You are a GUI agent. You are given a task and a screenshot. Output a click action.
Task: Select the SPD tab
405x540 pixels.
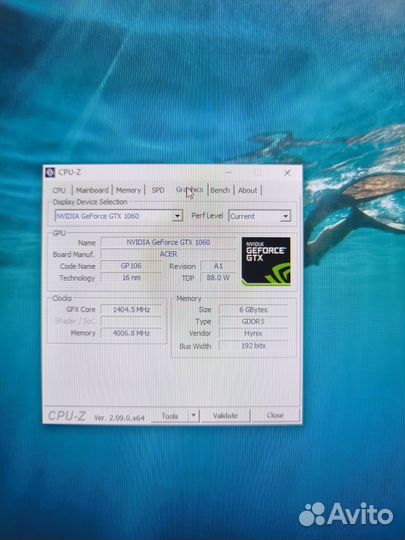coord(158,190)
